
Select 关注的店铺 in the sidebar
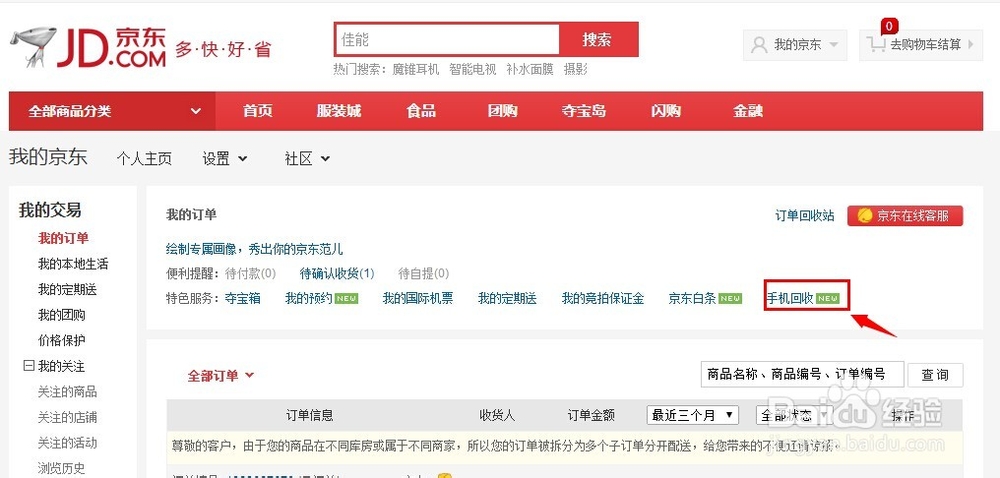(x=67, y=417)
